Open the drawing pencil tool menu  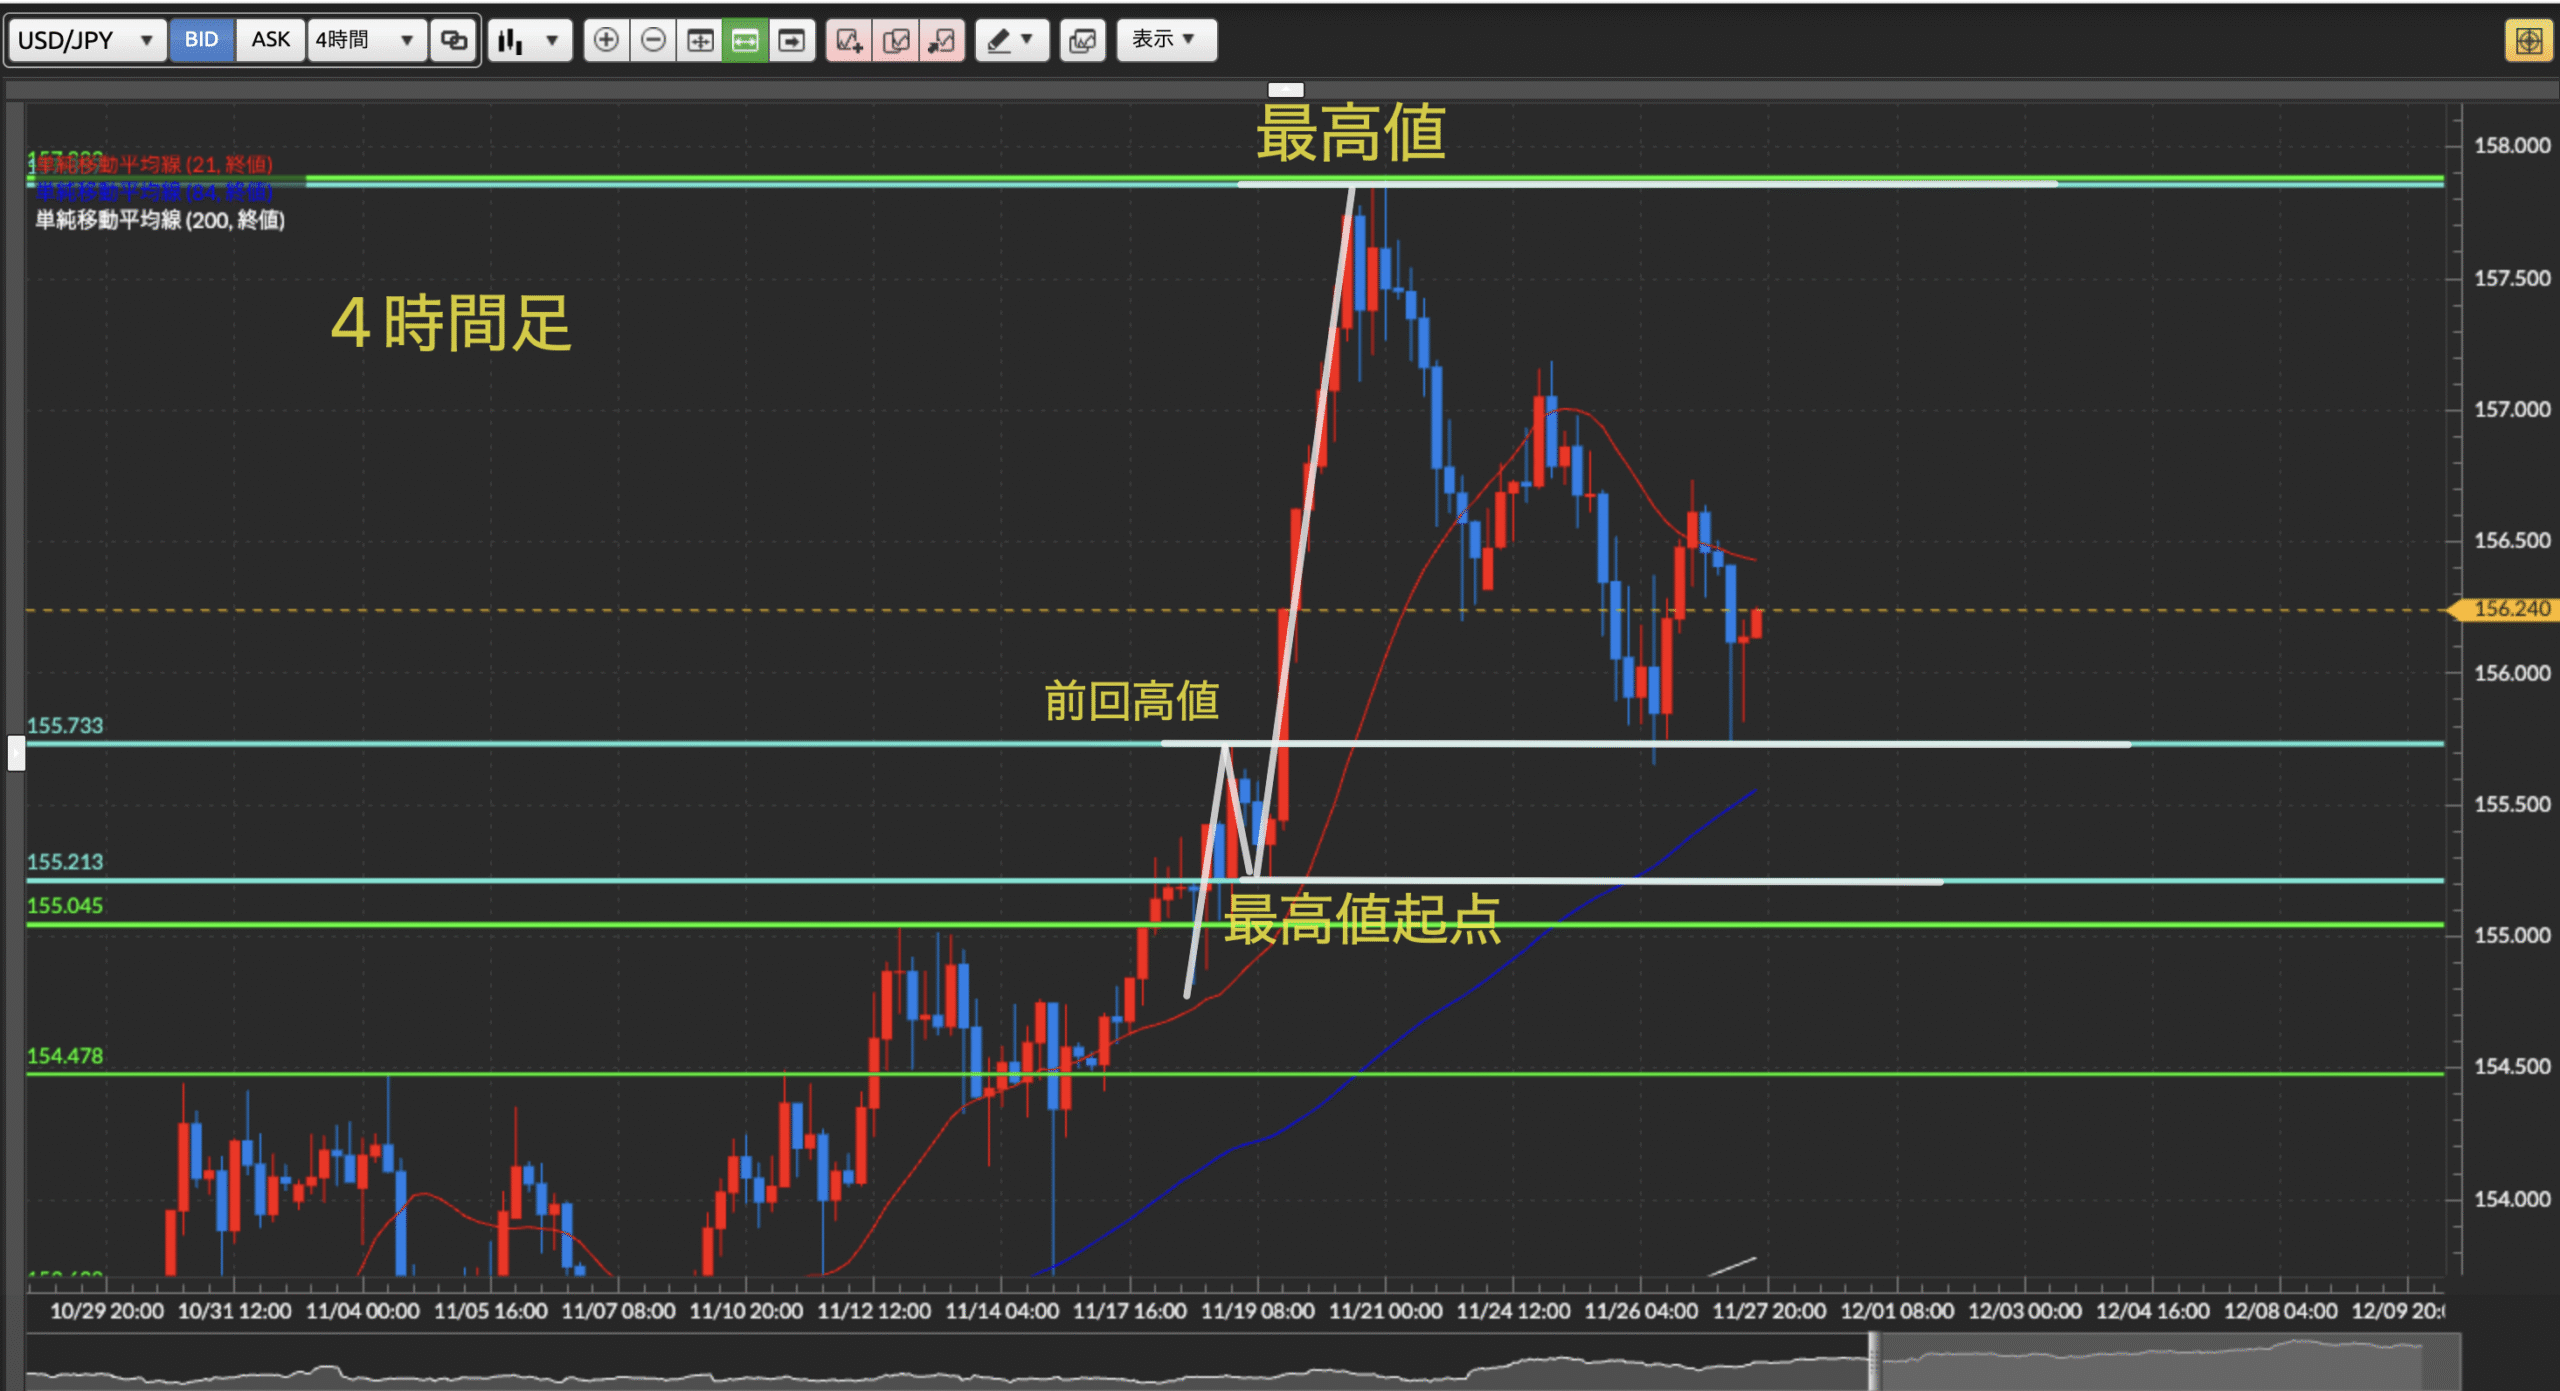click(1011, 40)
